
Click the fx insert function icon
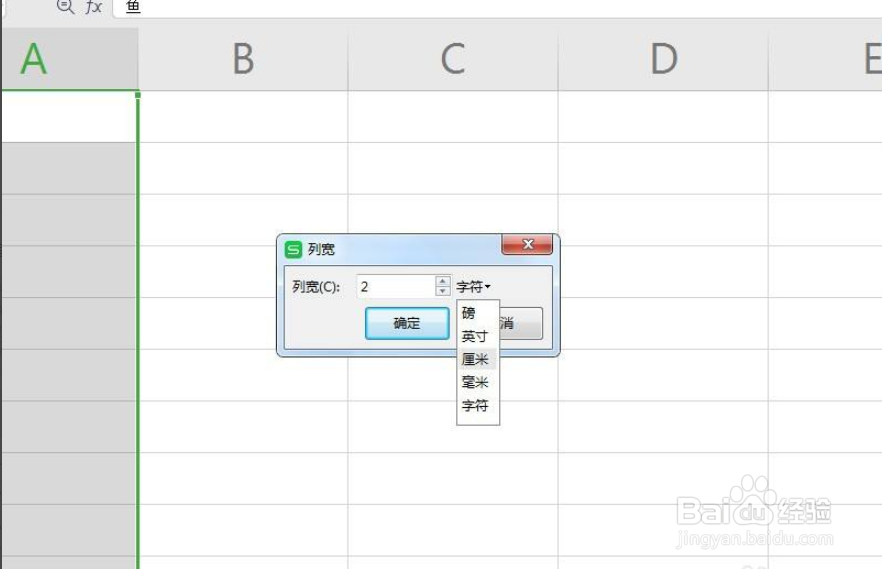[x=93, y=6]
